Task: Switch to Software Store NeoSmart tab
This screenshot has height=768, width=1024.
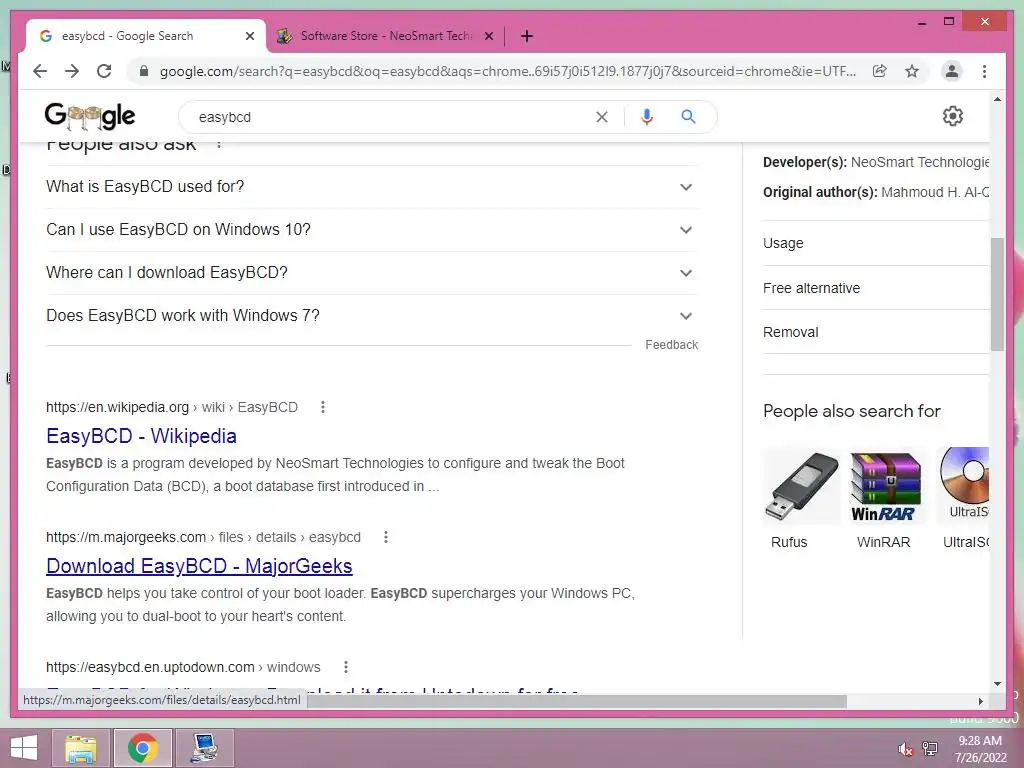Action: pos(385,36)
